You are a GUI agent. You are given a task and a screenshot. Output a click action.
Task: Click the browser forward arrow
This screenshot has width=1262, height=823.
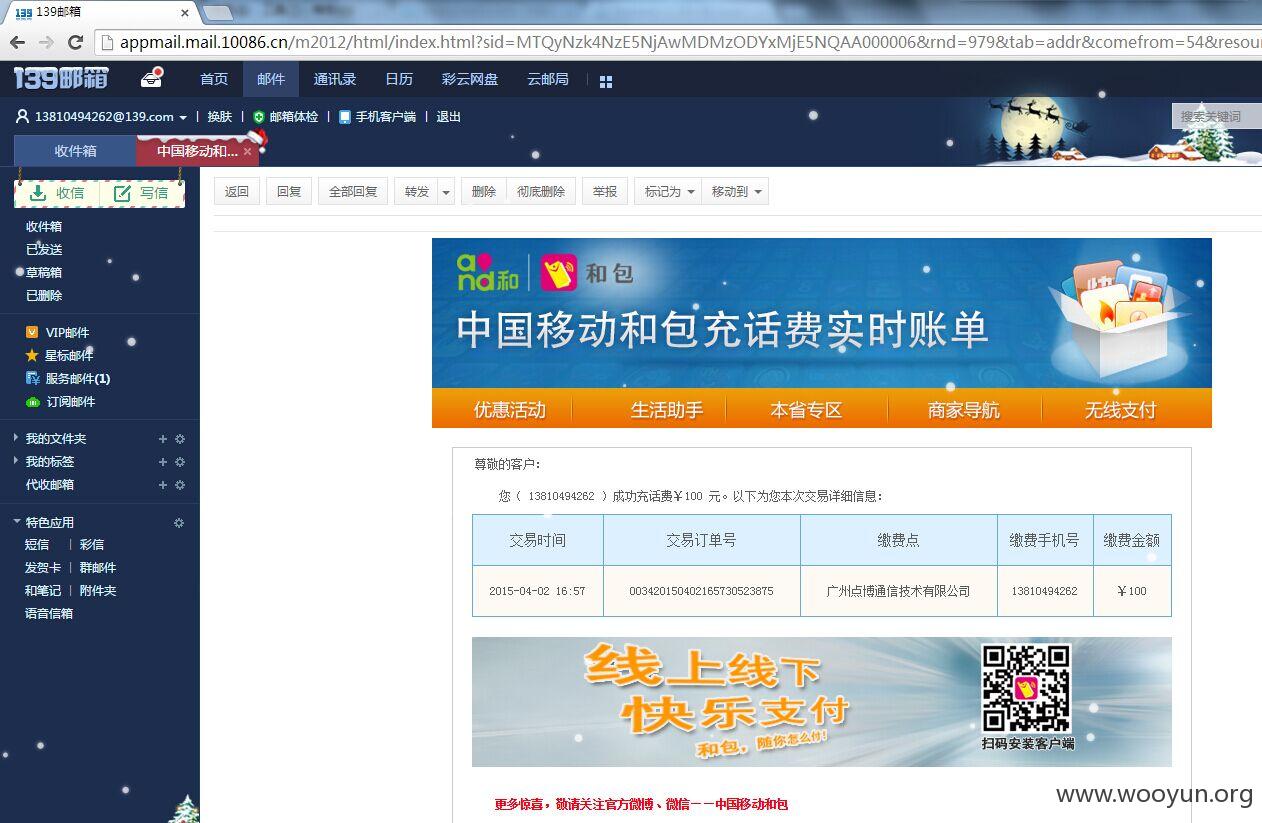click(x=46, y=42)
